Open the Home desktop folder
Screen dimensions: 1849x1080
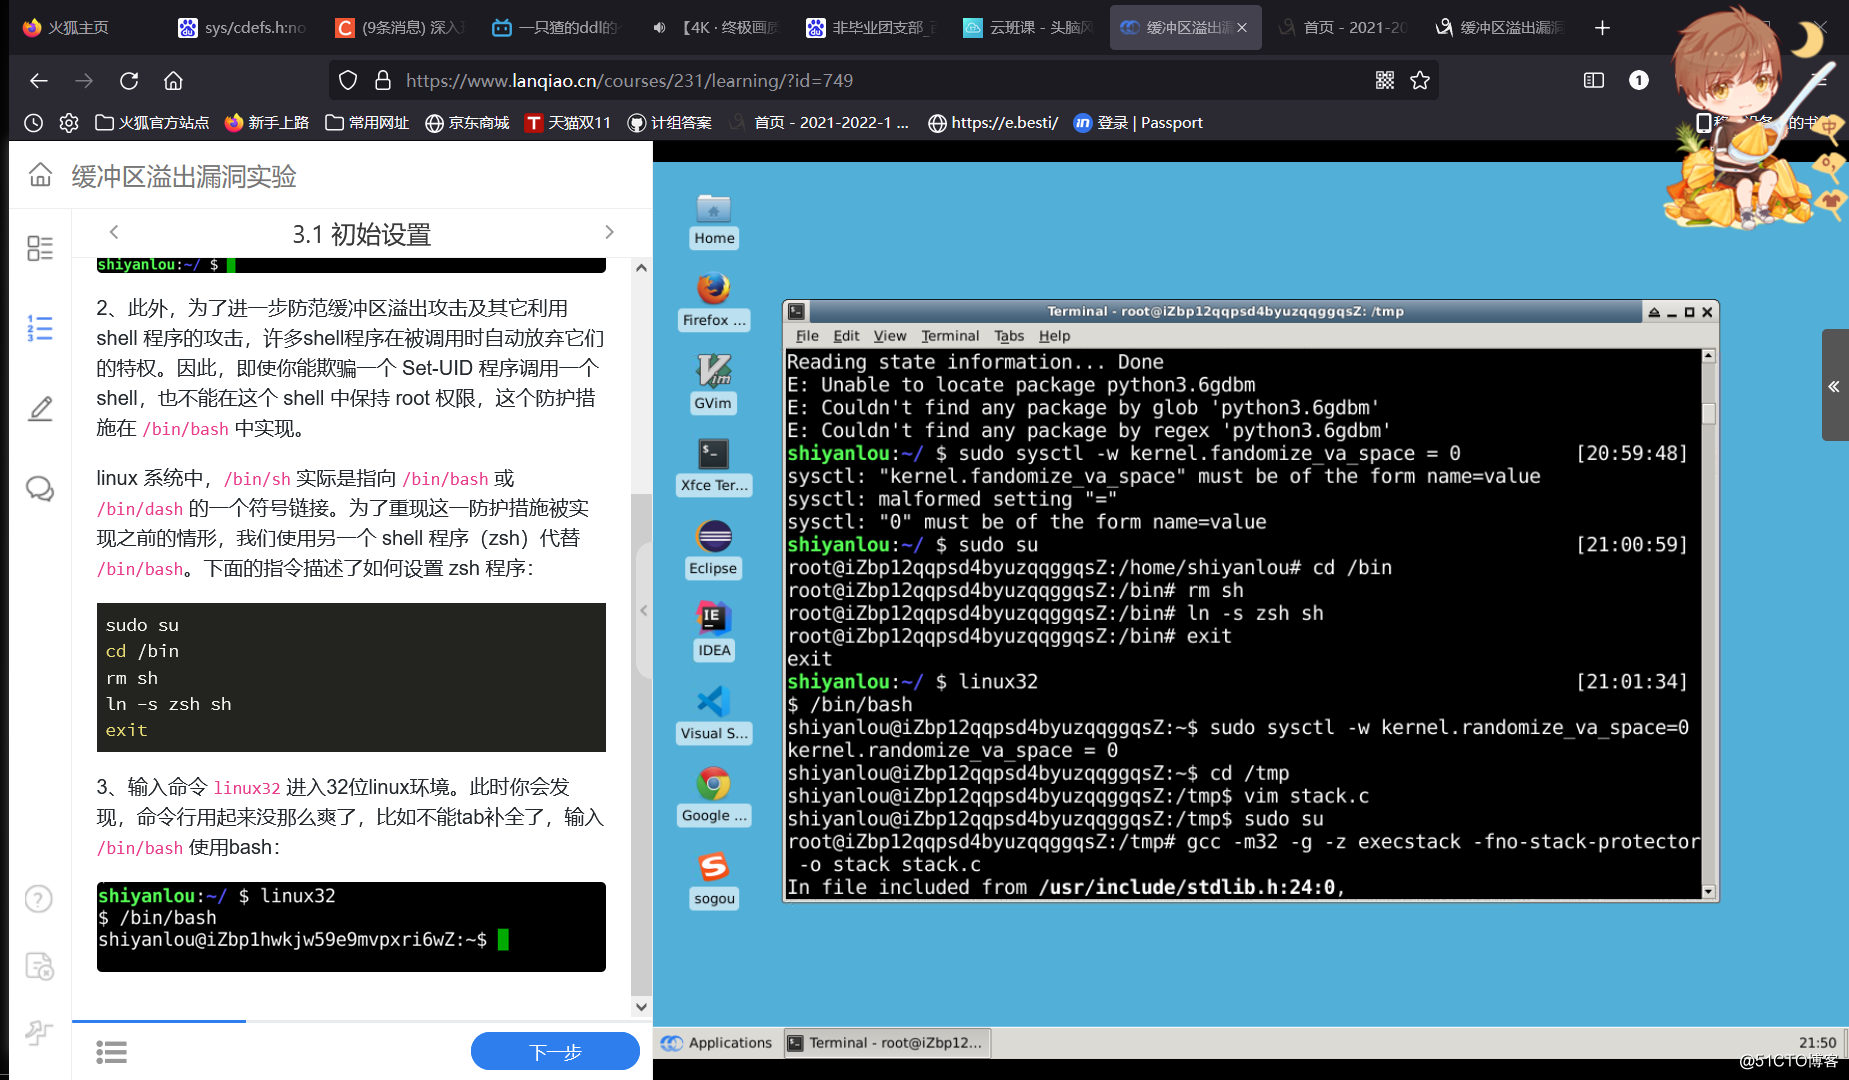pos(714,220)
